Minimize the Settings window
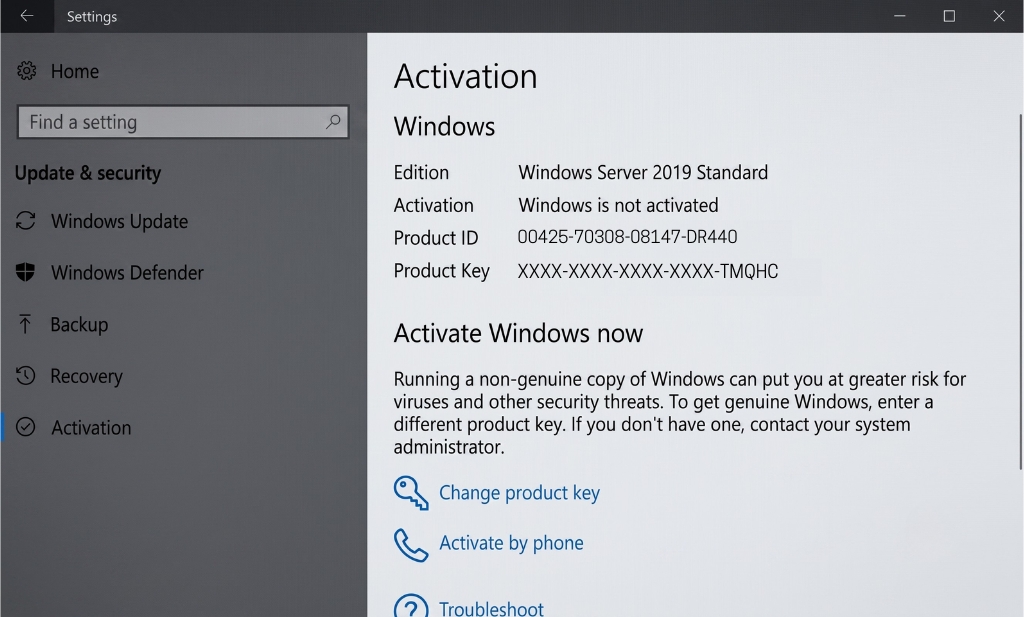Image resolution: width=1024 pixels, height=617 pixels. coord(899,16)
